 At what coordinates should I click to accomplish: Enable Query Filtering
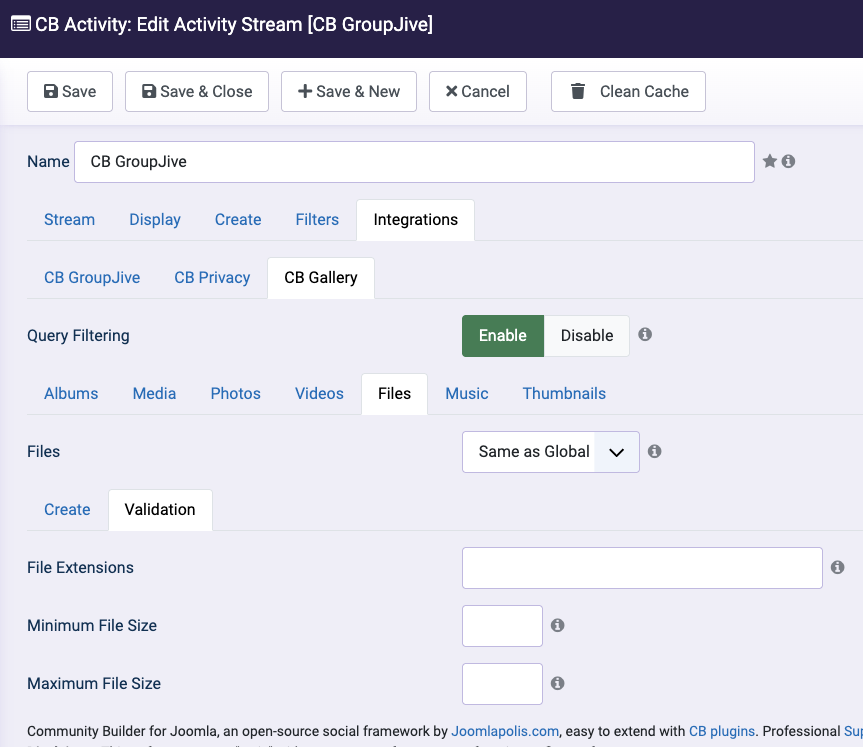click(x=502, y=336)
